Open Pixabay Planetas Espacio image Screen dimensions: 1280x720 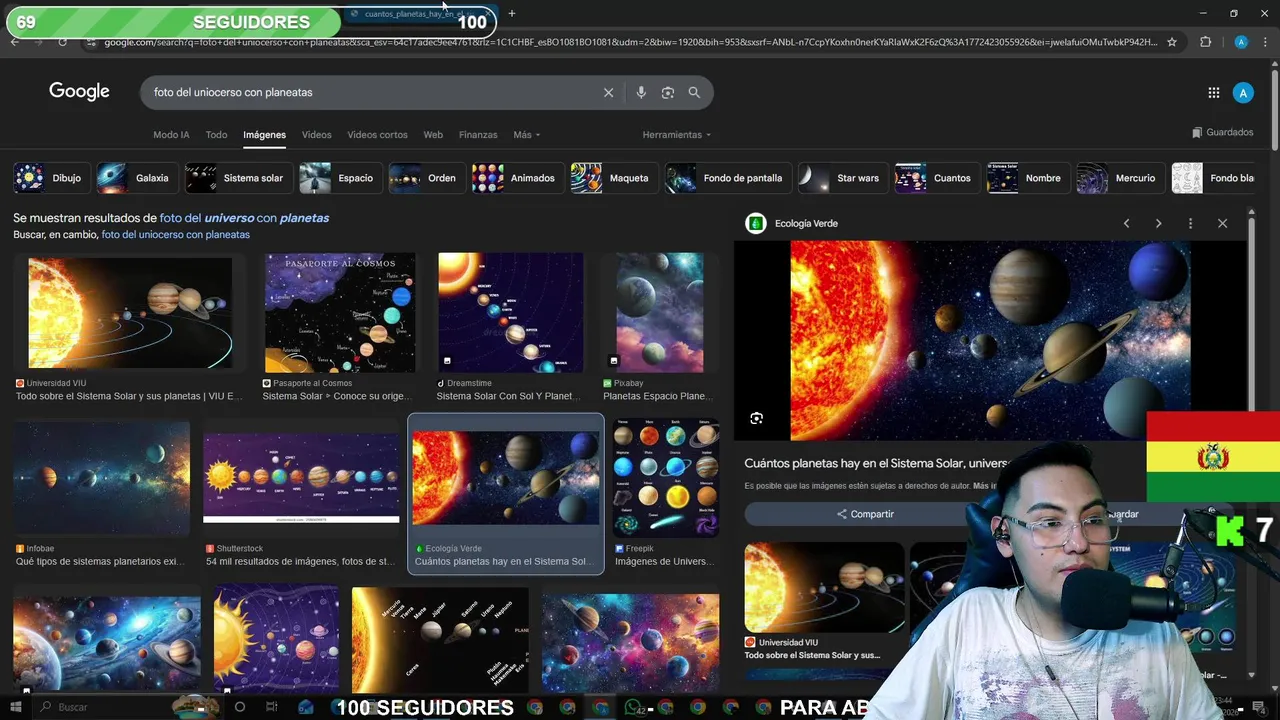(660, 313)
